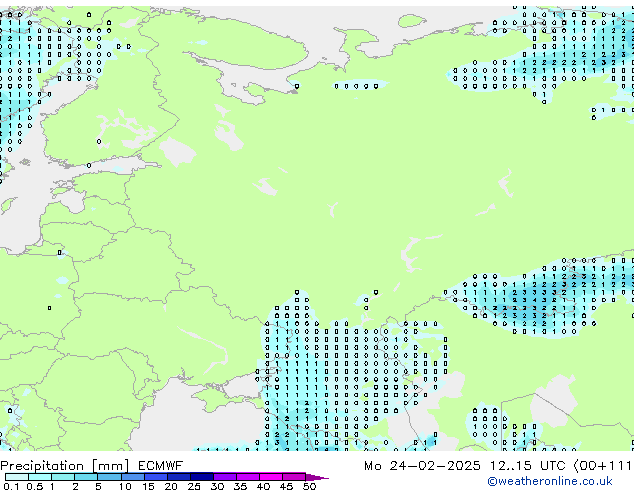Click the legend value 10

pyautogui.click(x=125, y=486)
